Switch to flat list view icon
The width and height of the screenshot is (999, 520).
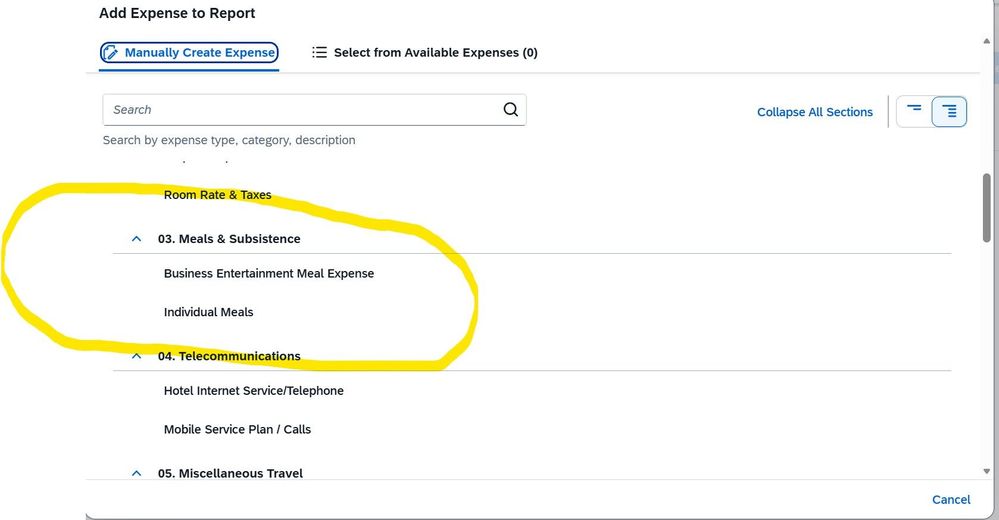(x=914, y=112)
